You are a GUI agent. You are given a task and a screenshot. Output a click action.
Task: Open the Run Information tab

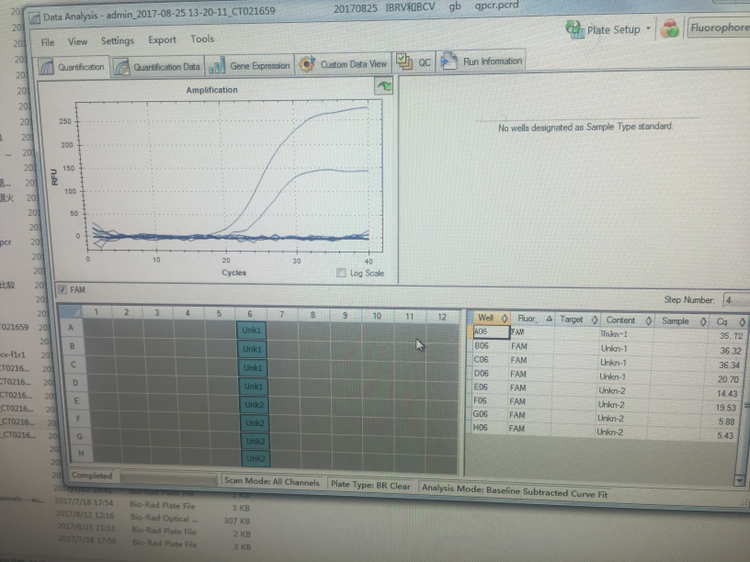coord(481,61)
